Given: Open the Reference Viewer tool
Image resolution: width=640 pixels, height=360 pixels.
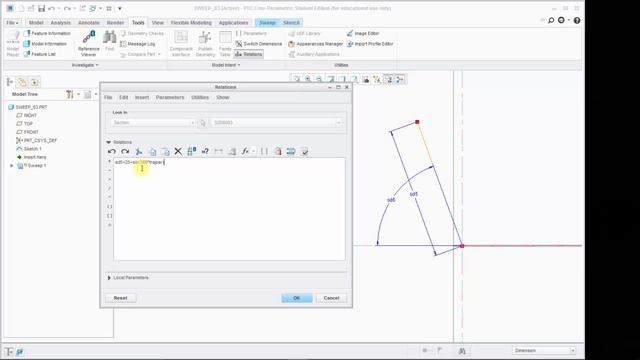Looking at the screenshot, I should (x=89, y=43).
